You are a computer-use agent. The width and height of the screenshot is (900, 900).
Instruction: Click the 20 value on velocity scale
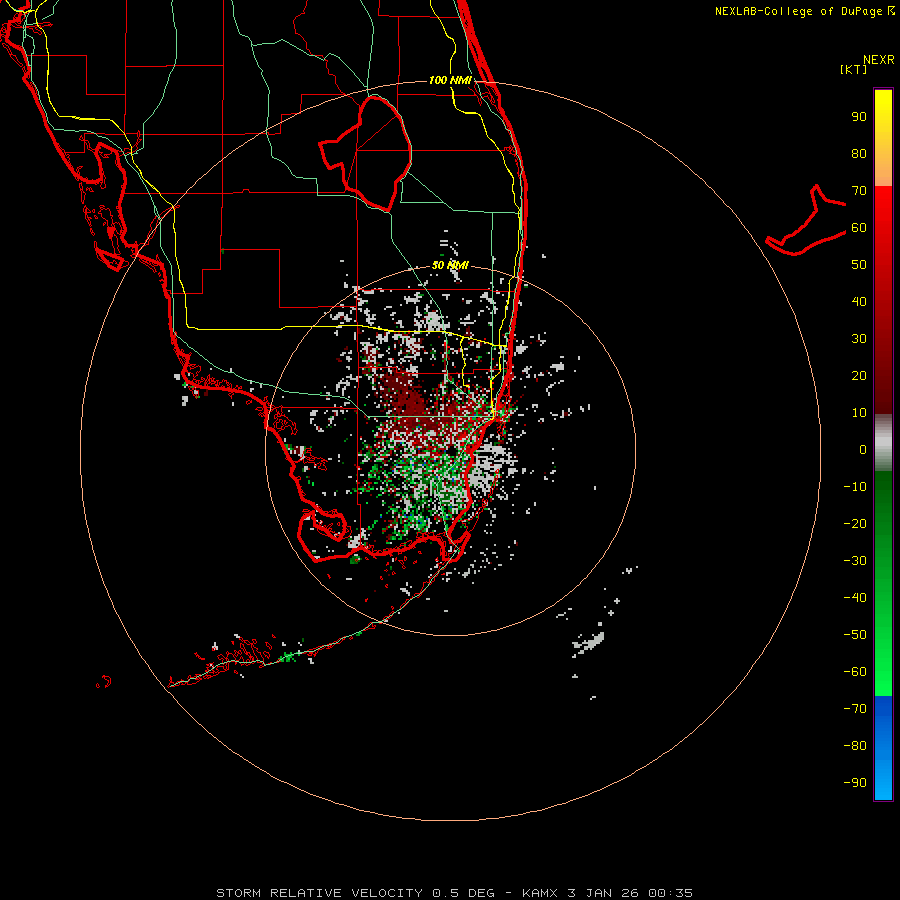click(859, 376)
